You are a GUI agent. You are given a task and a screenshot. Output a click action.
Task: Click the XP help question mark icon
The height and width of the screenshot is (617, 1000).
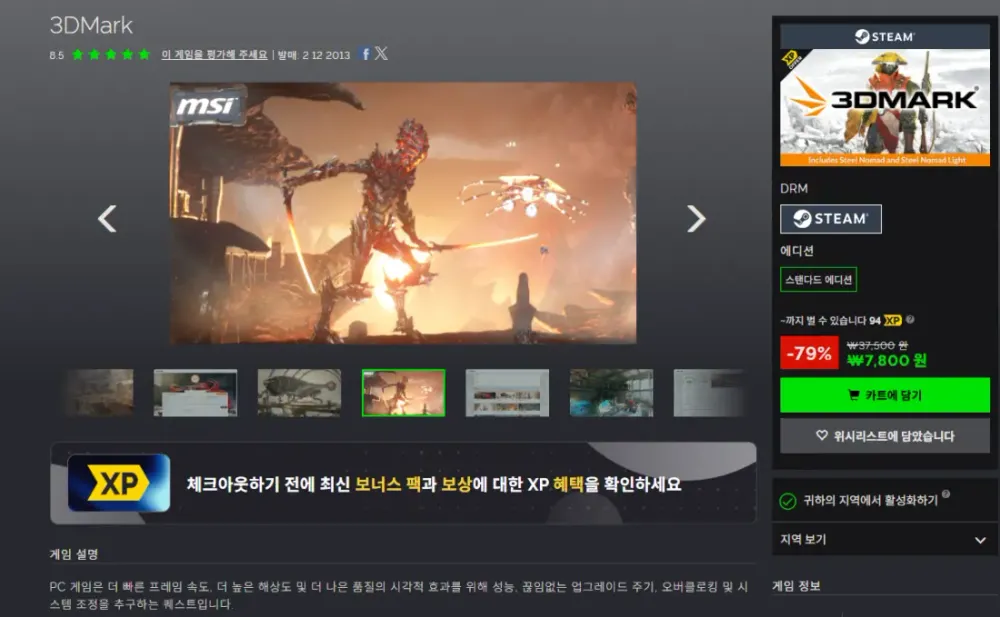pyautogui.click(x=910, y=319)
